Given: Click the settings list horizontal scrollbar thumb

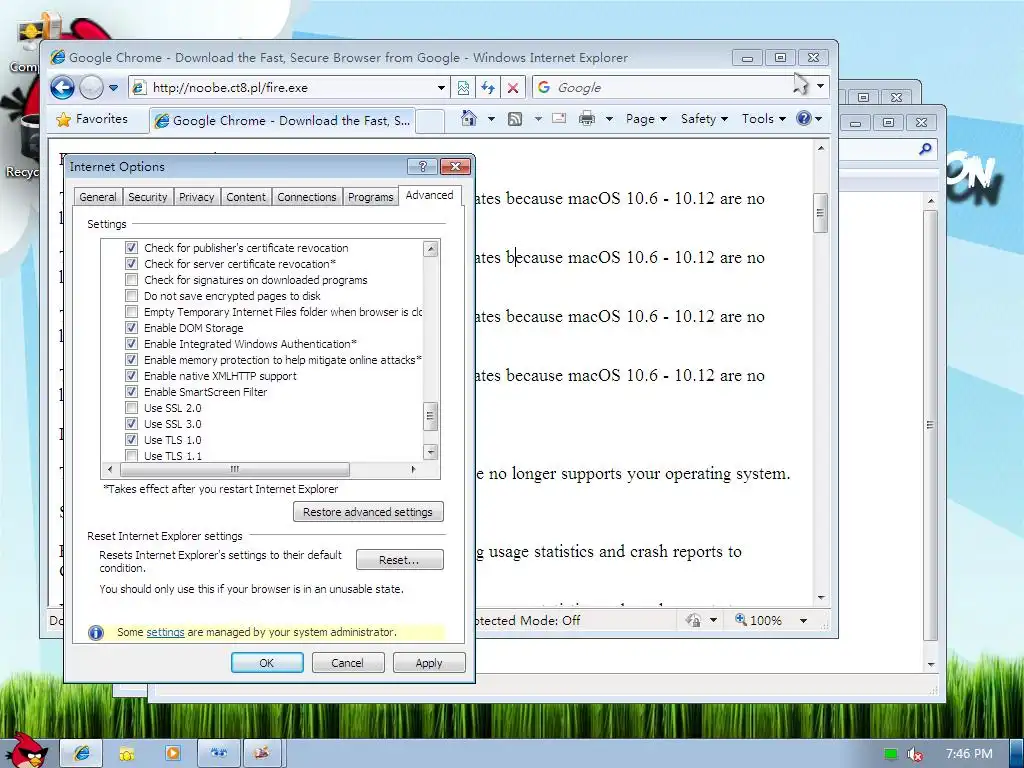Looking at the screenshot, I should pyautogui.click(x=235, y=469).
